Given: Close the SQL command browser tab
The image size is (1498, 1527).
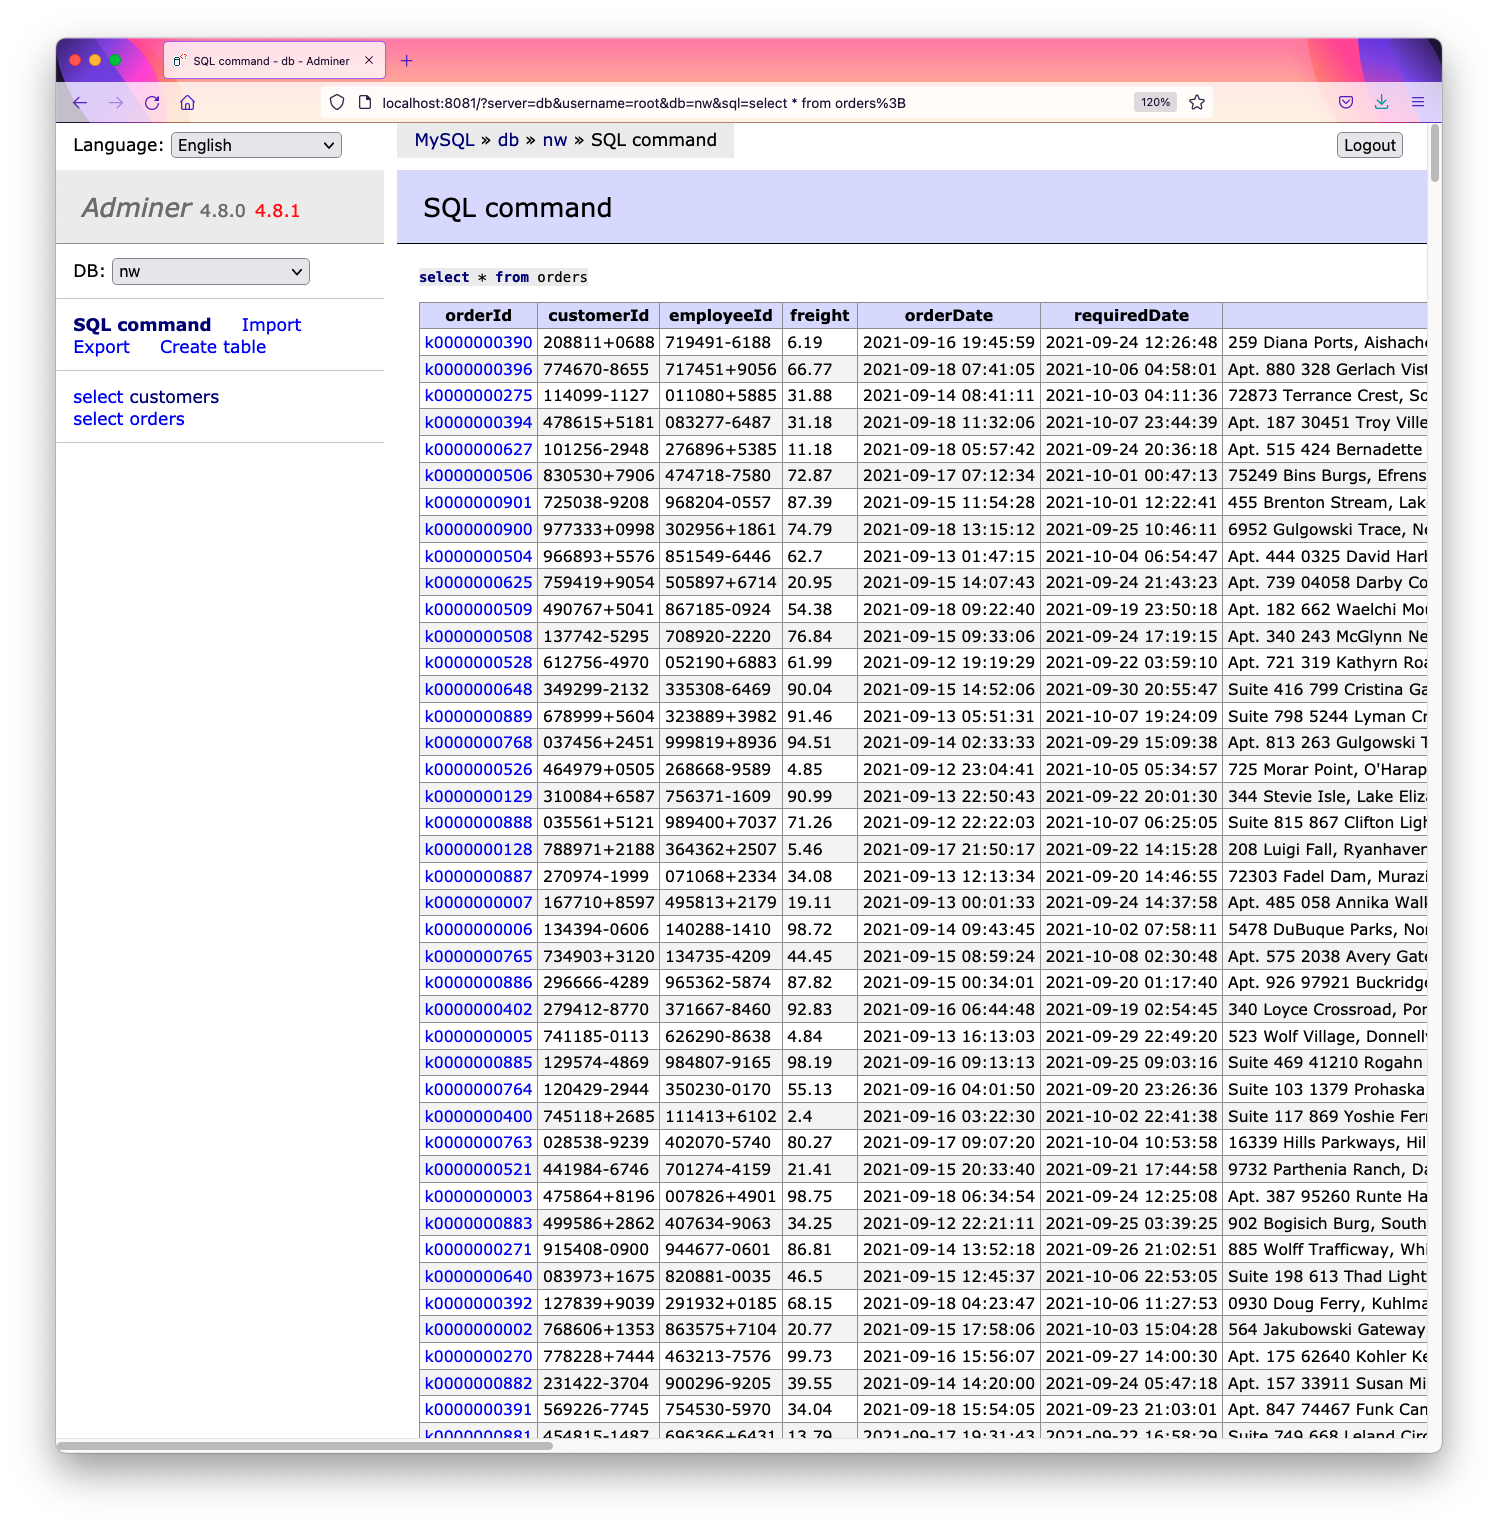Looking at the screenshot, I should [x=369, y=61].
